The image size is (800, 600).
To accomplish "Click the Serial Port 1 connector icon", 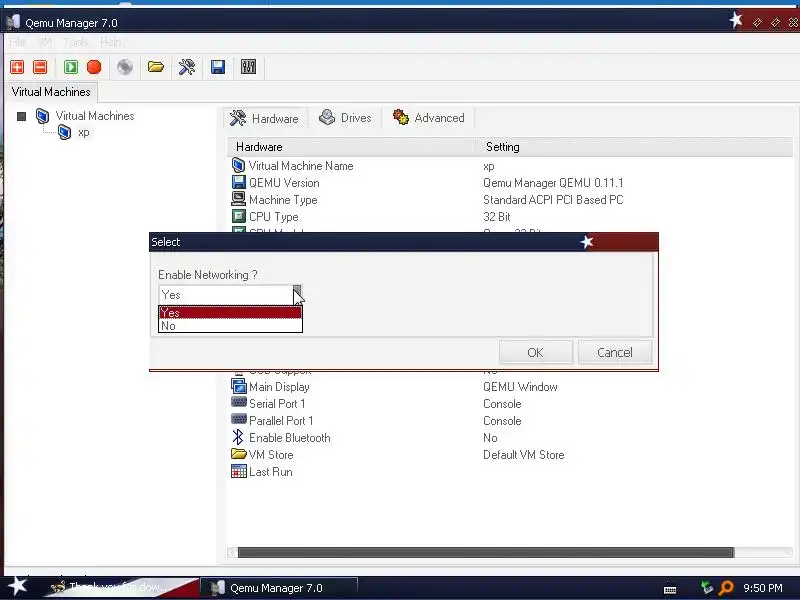I will click(238, 402).
